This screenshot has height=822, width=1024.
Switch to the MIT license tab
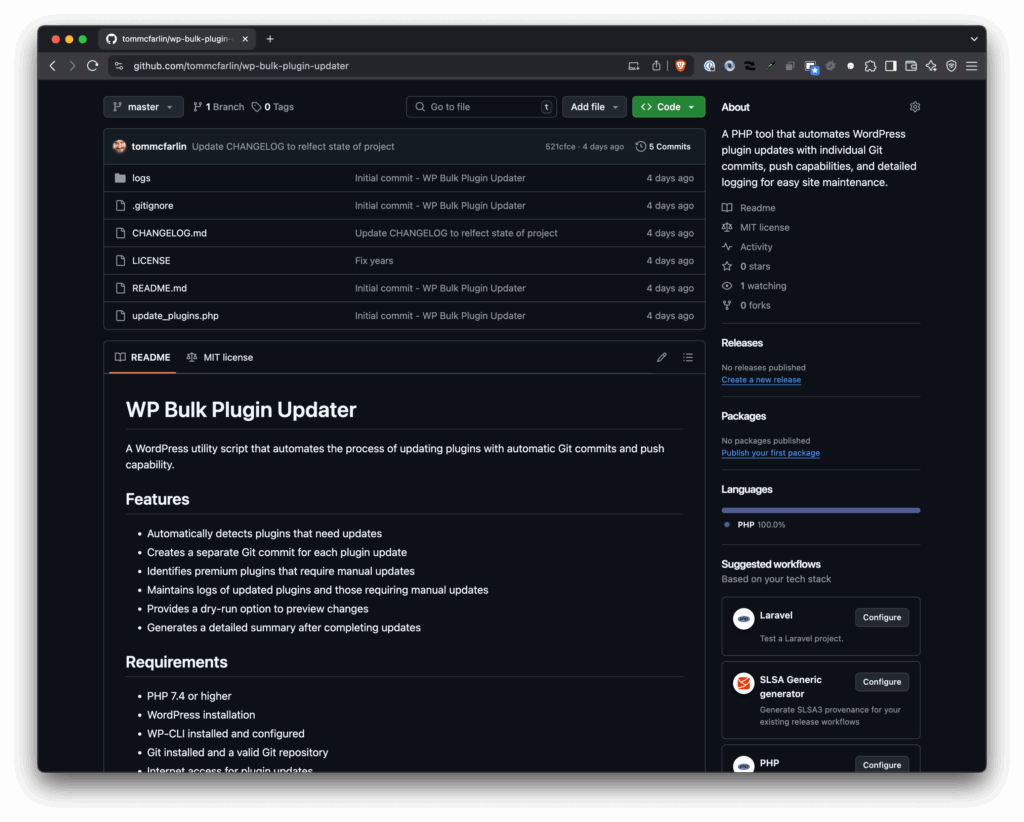(220, 357)
